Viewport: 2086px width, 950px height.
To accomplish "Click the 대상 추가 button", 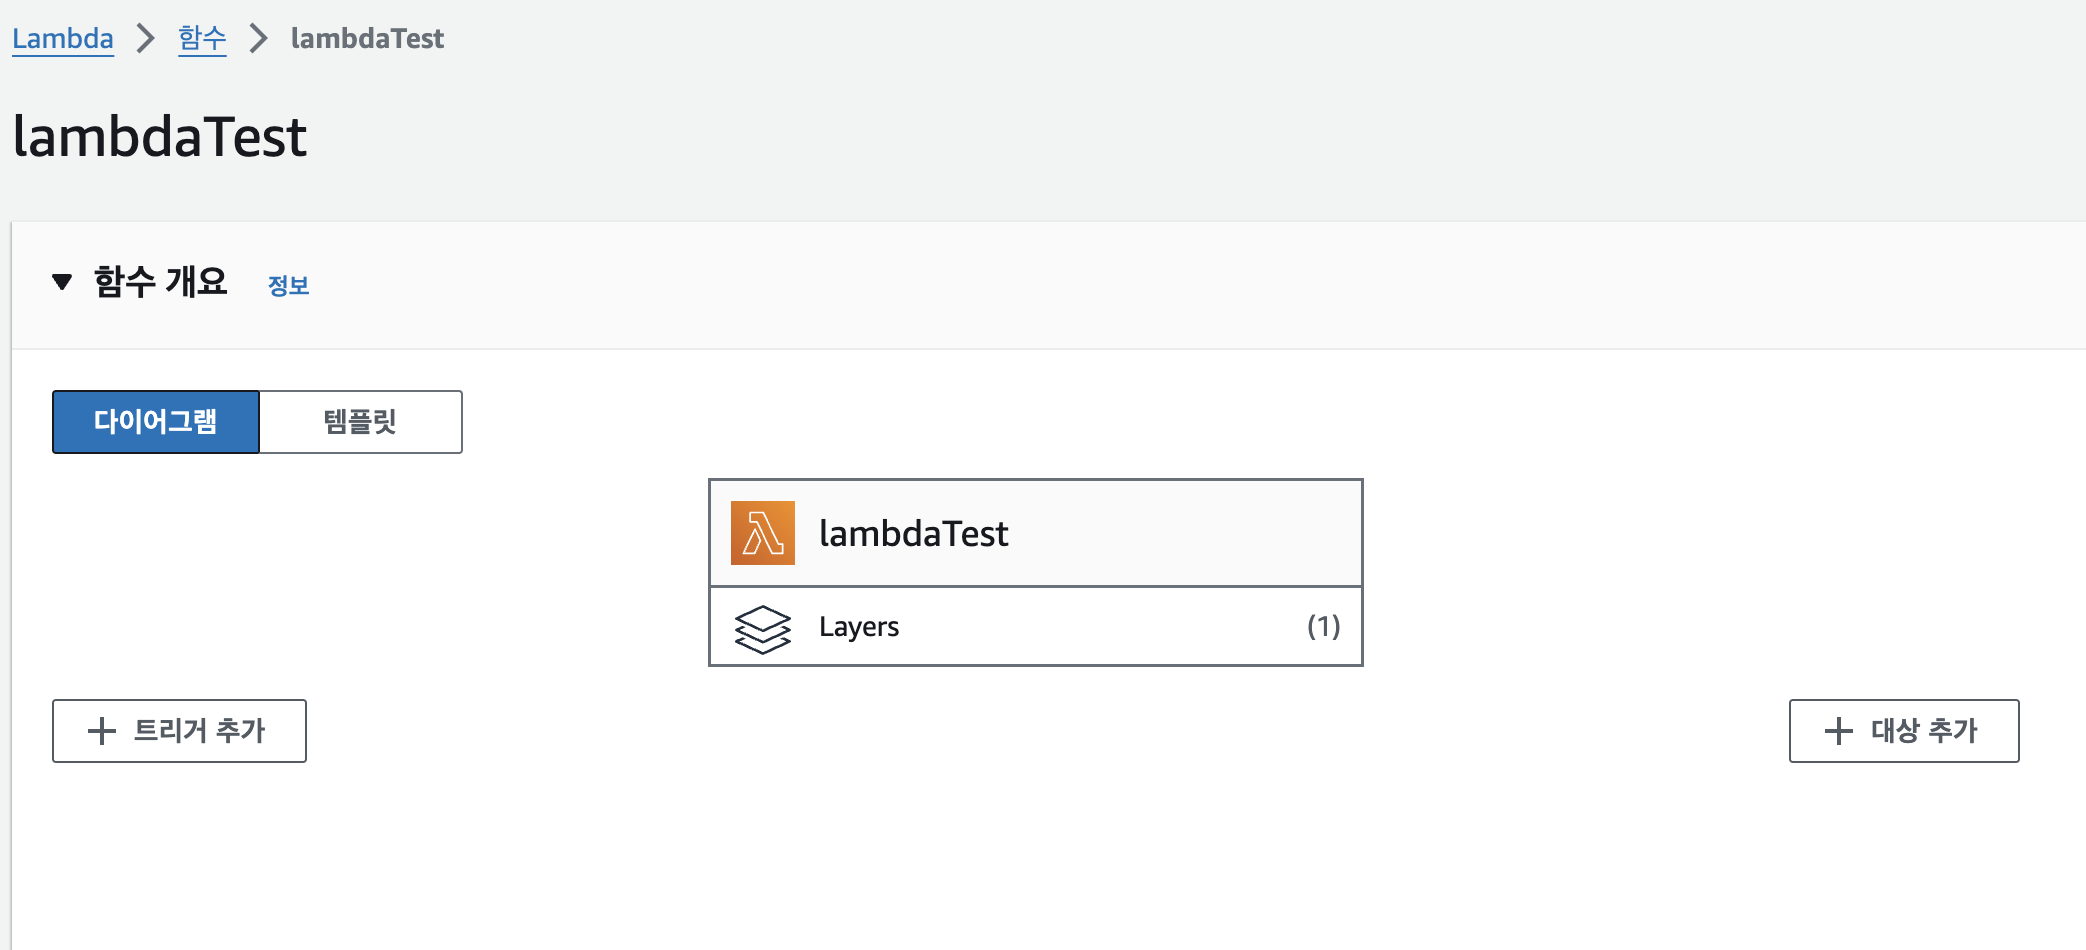I will pyautogui.click(x=1904, y=731).
